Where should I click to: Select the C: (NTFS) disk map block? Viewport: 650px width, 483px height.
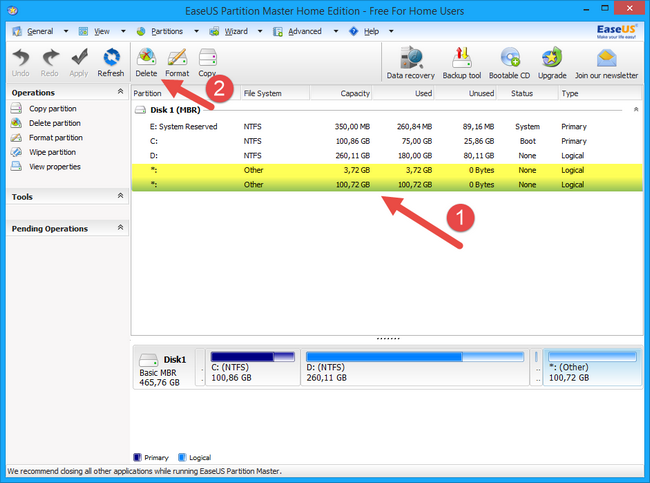click(252, 372)
